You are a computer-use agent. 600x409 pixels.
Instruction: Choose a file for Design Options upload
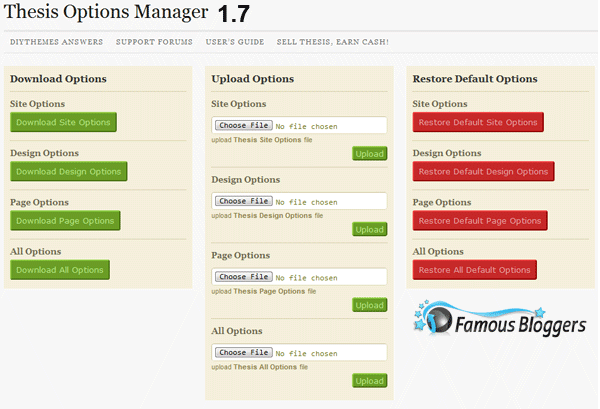[x=244, y=201]
